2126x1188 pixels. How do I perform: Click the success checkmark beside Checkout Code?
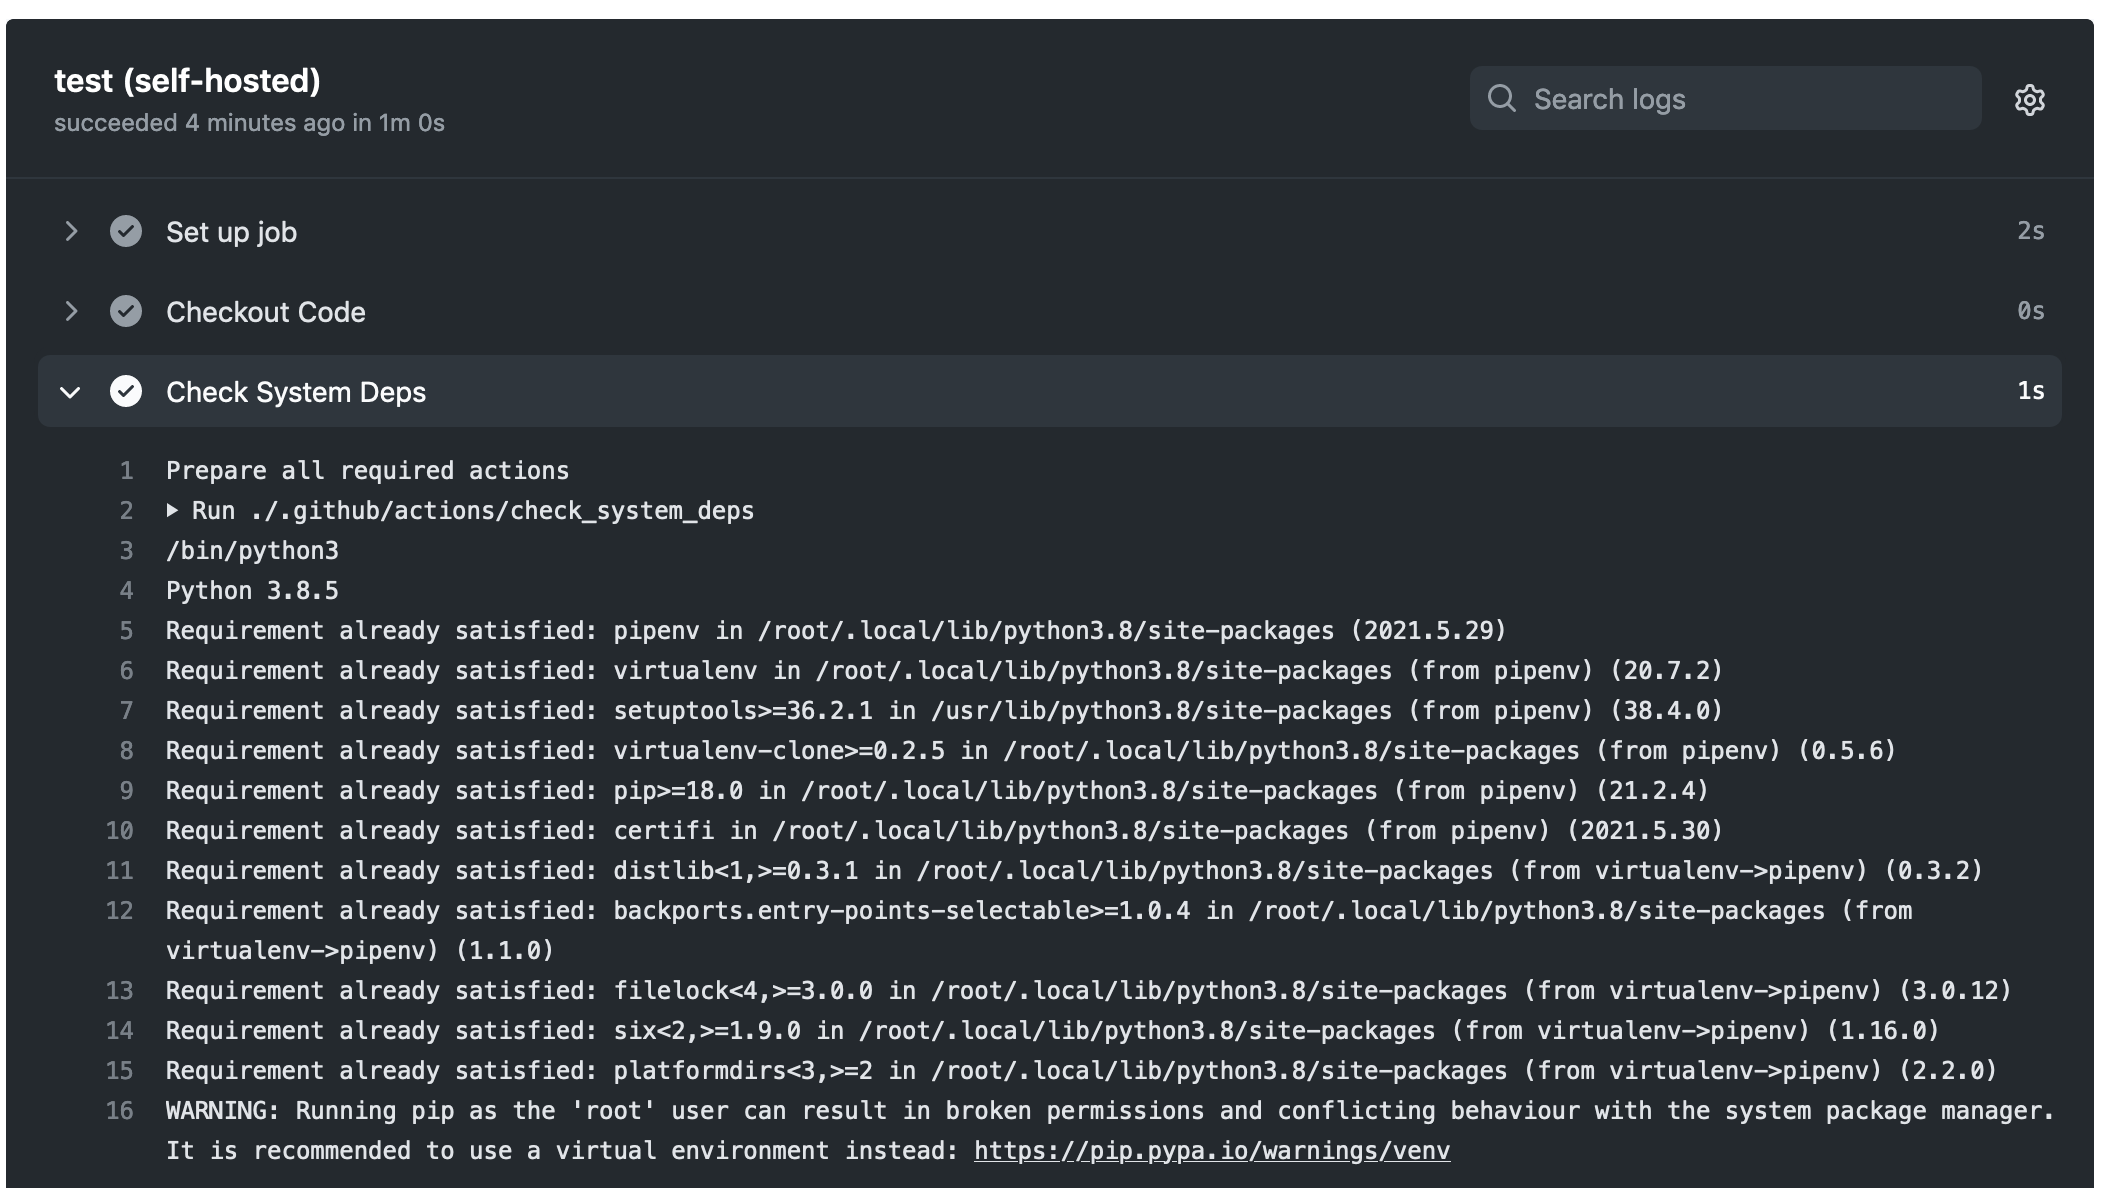point(126,312)
